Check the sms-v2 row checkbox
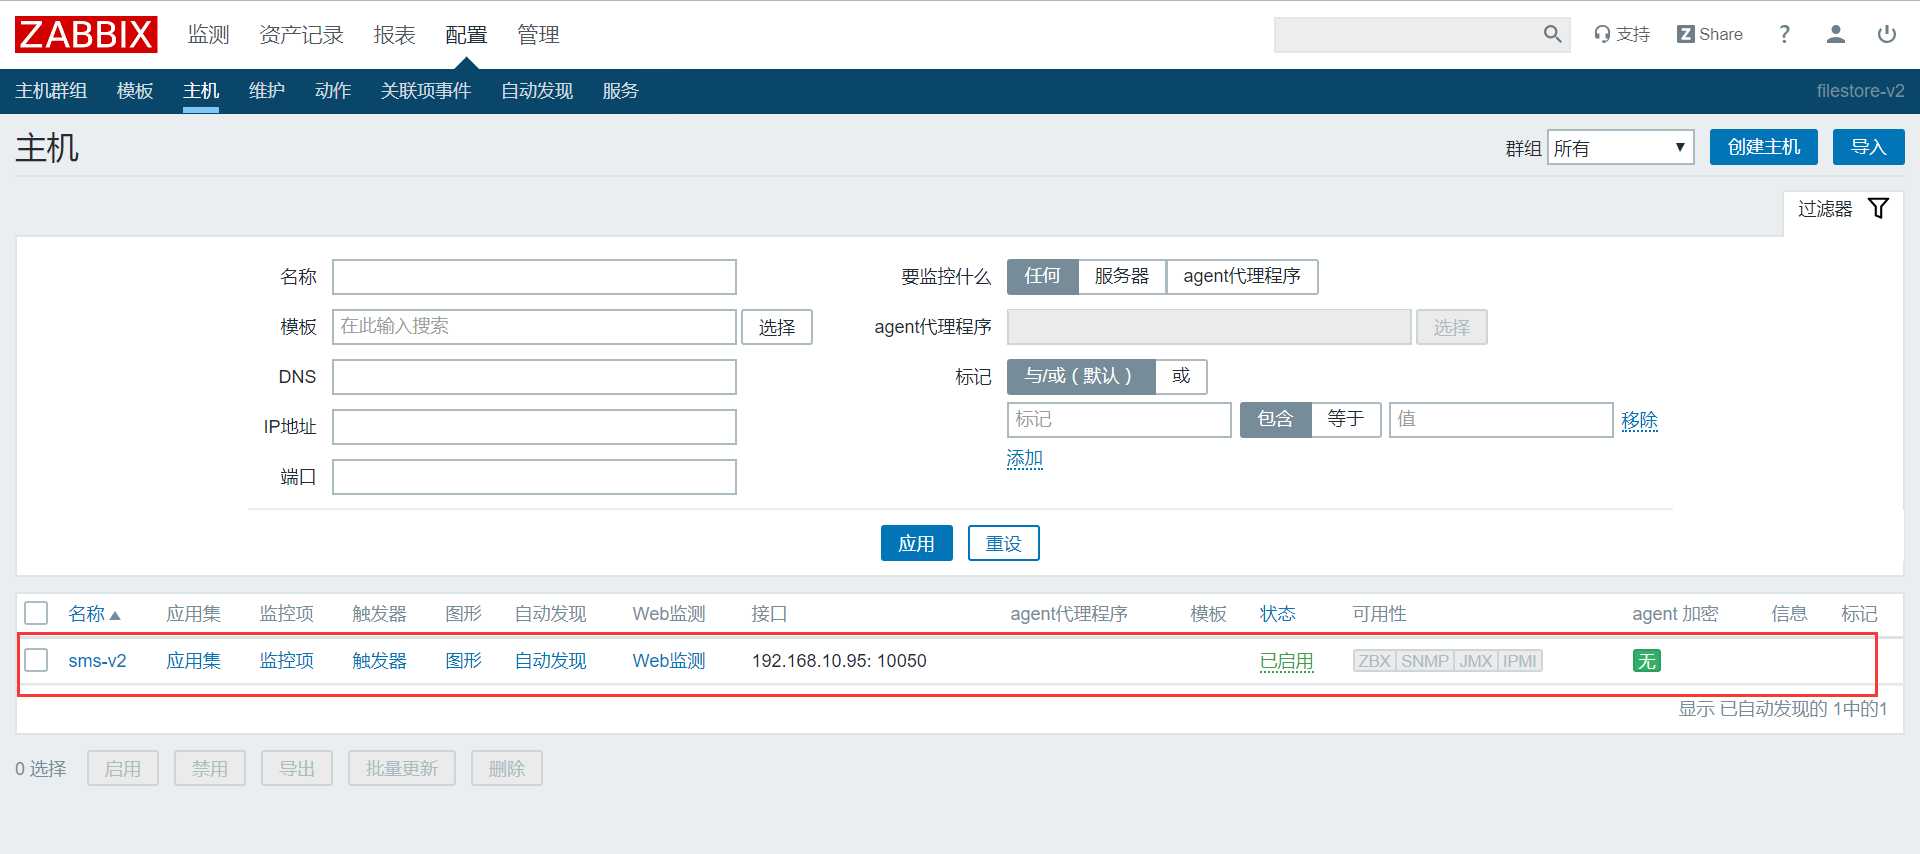This screenshot has height=854, width=1920. coord(36,660)
